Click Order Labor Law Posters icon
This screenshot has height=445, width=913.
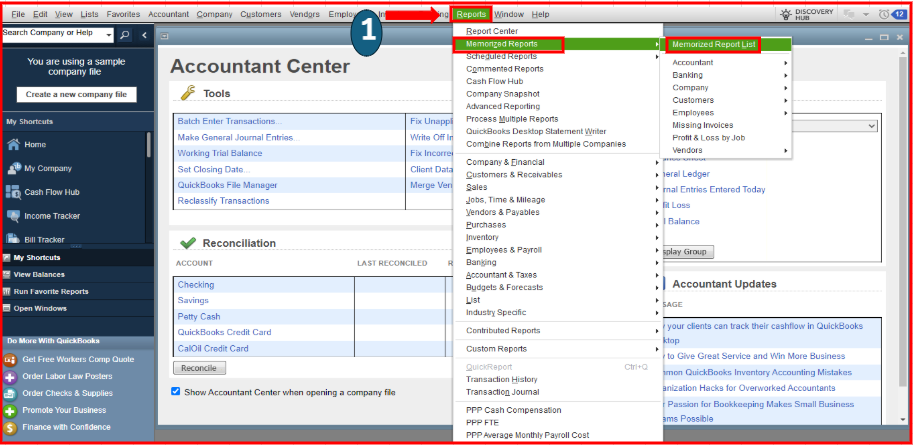[x=10, y=376]
